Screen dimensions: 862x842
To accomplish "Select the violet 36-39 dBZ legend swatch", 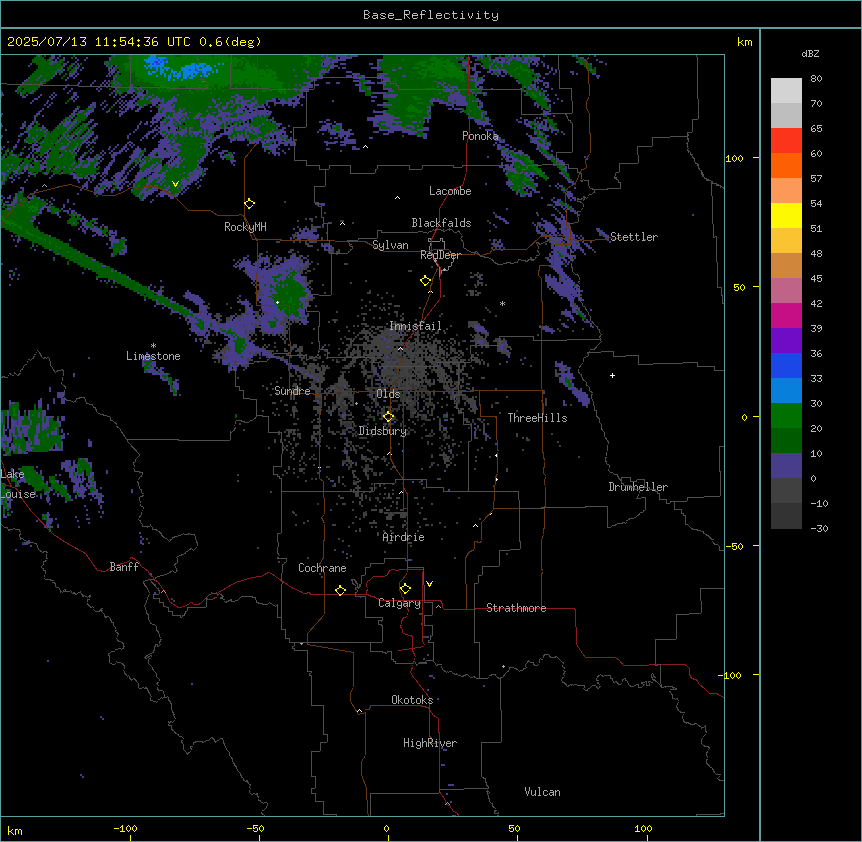I will pyautogui.click(x=786, y=341).
